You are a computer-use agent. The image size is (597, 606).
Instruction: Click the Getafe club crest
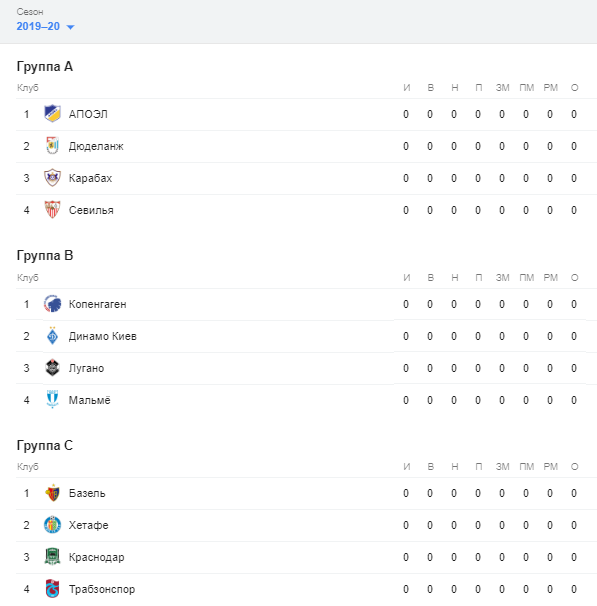[52, 525]
